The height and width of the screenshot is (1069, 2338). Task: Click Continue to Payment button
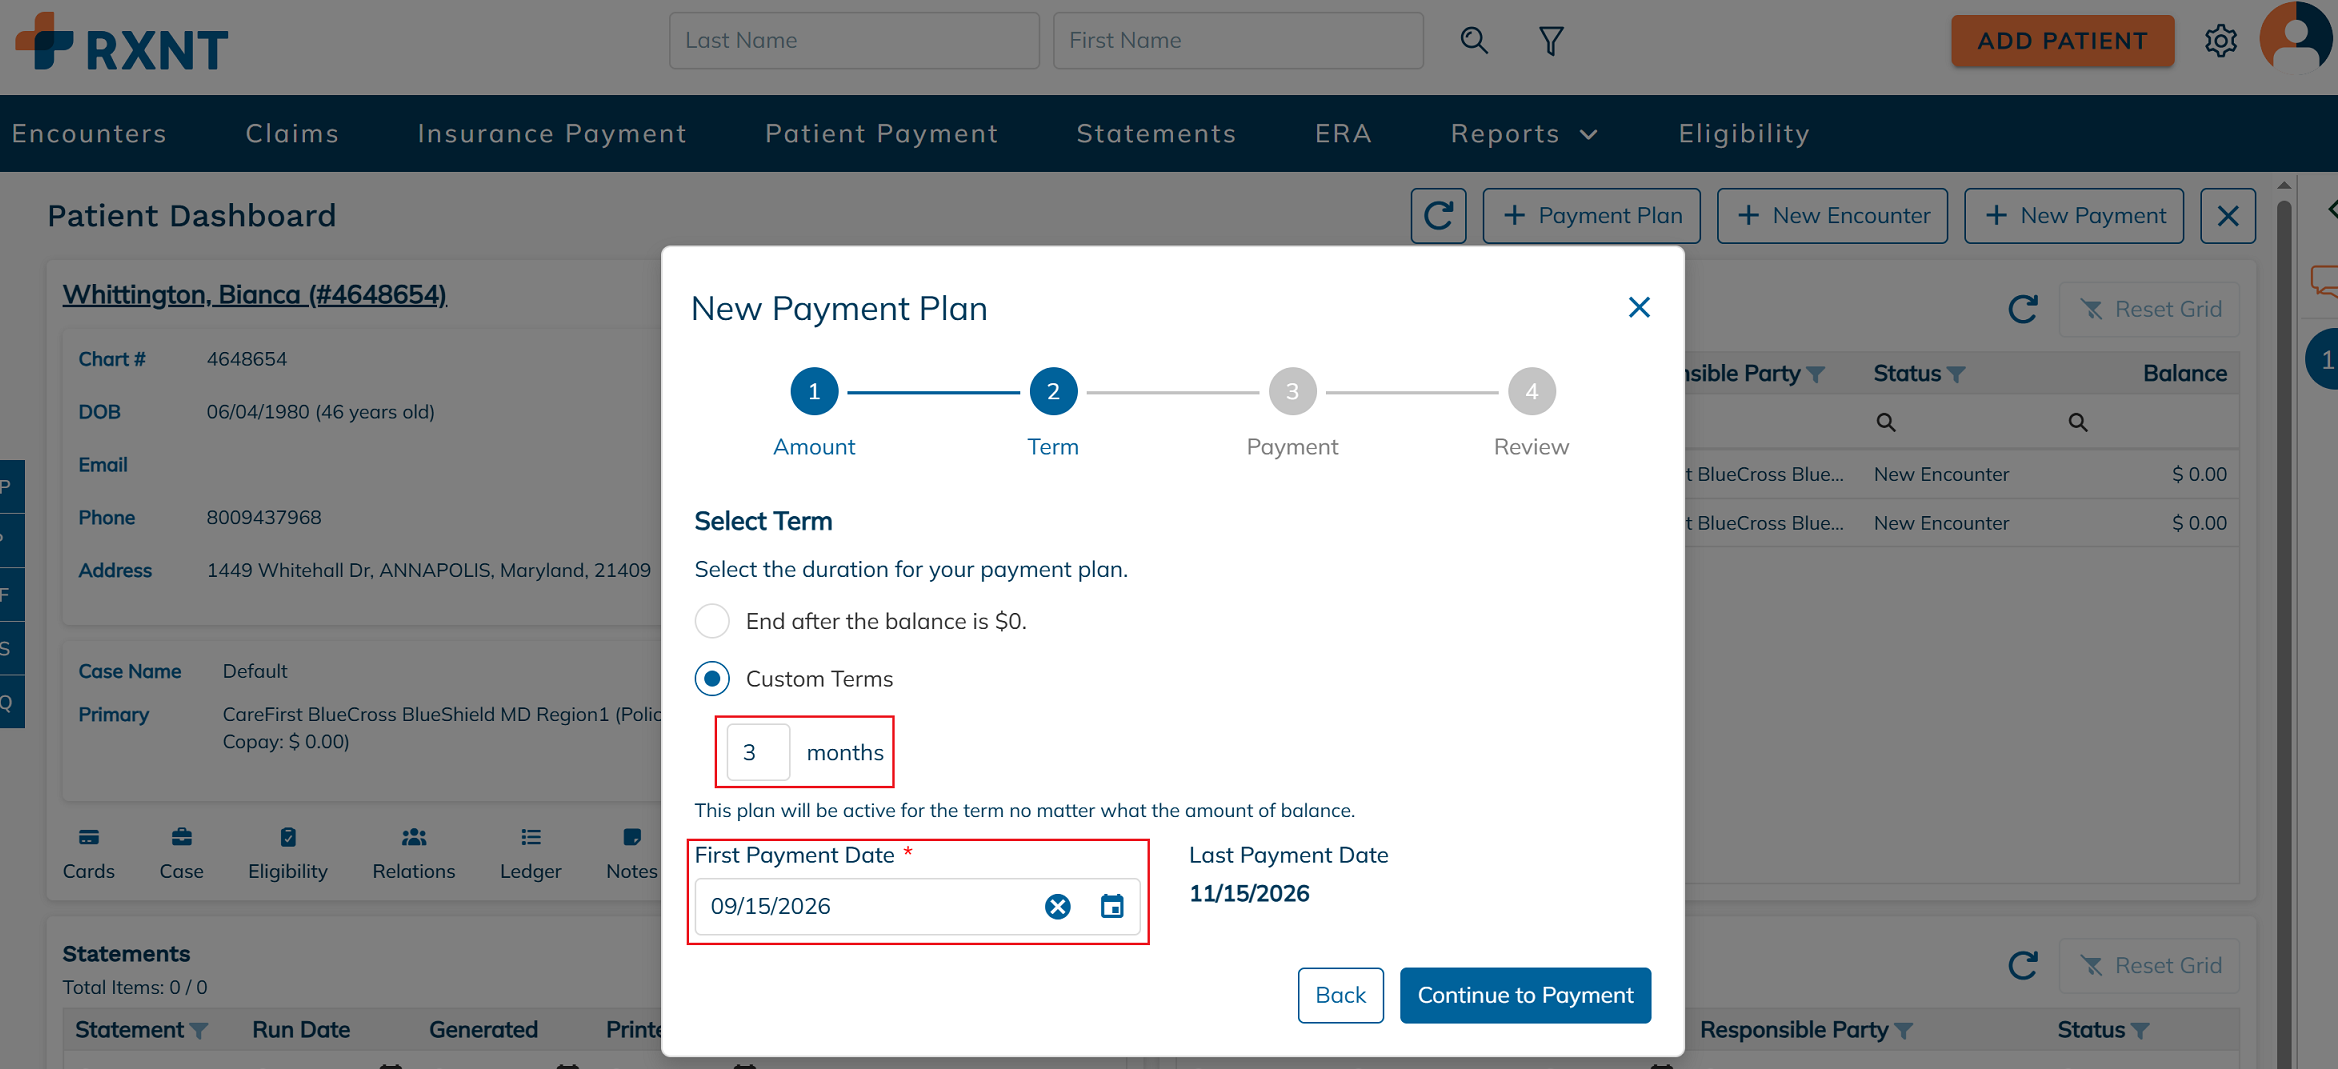(1525, 995)
